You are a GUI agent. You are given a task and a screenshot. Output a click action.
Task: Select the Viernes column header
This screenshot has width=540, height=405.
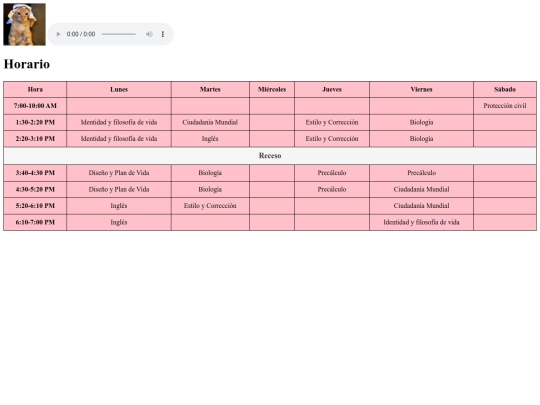[422, 90]
